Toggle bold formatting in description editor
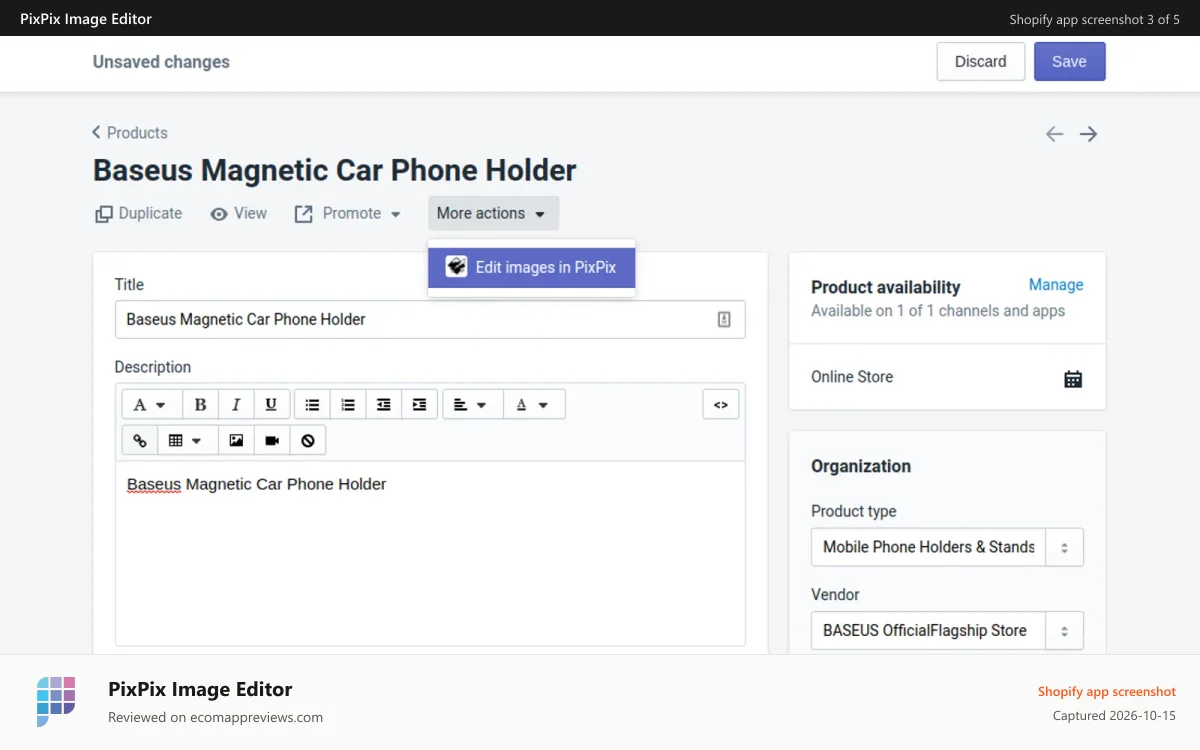Screen dimensions: 1200x750 (200, 405)
